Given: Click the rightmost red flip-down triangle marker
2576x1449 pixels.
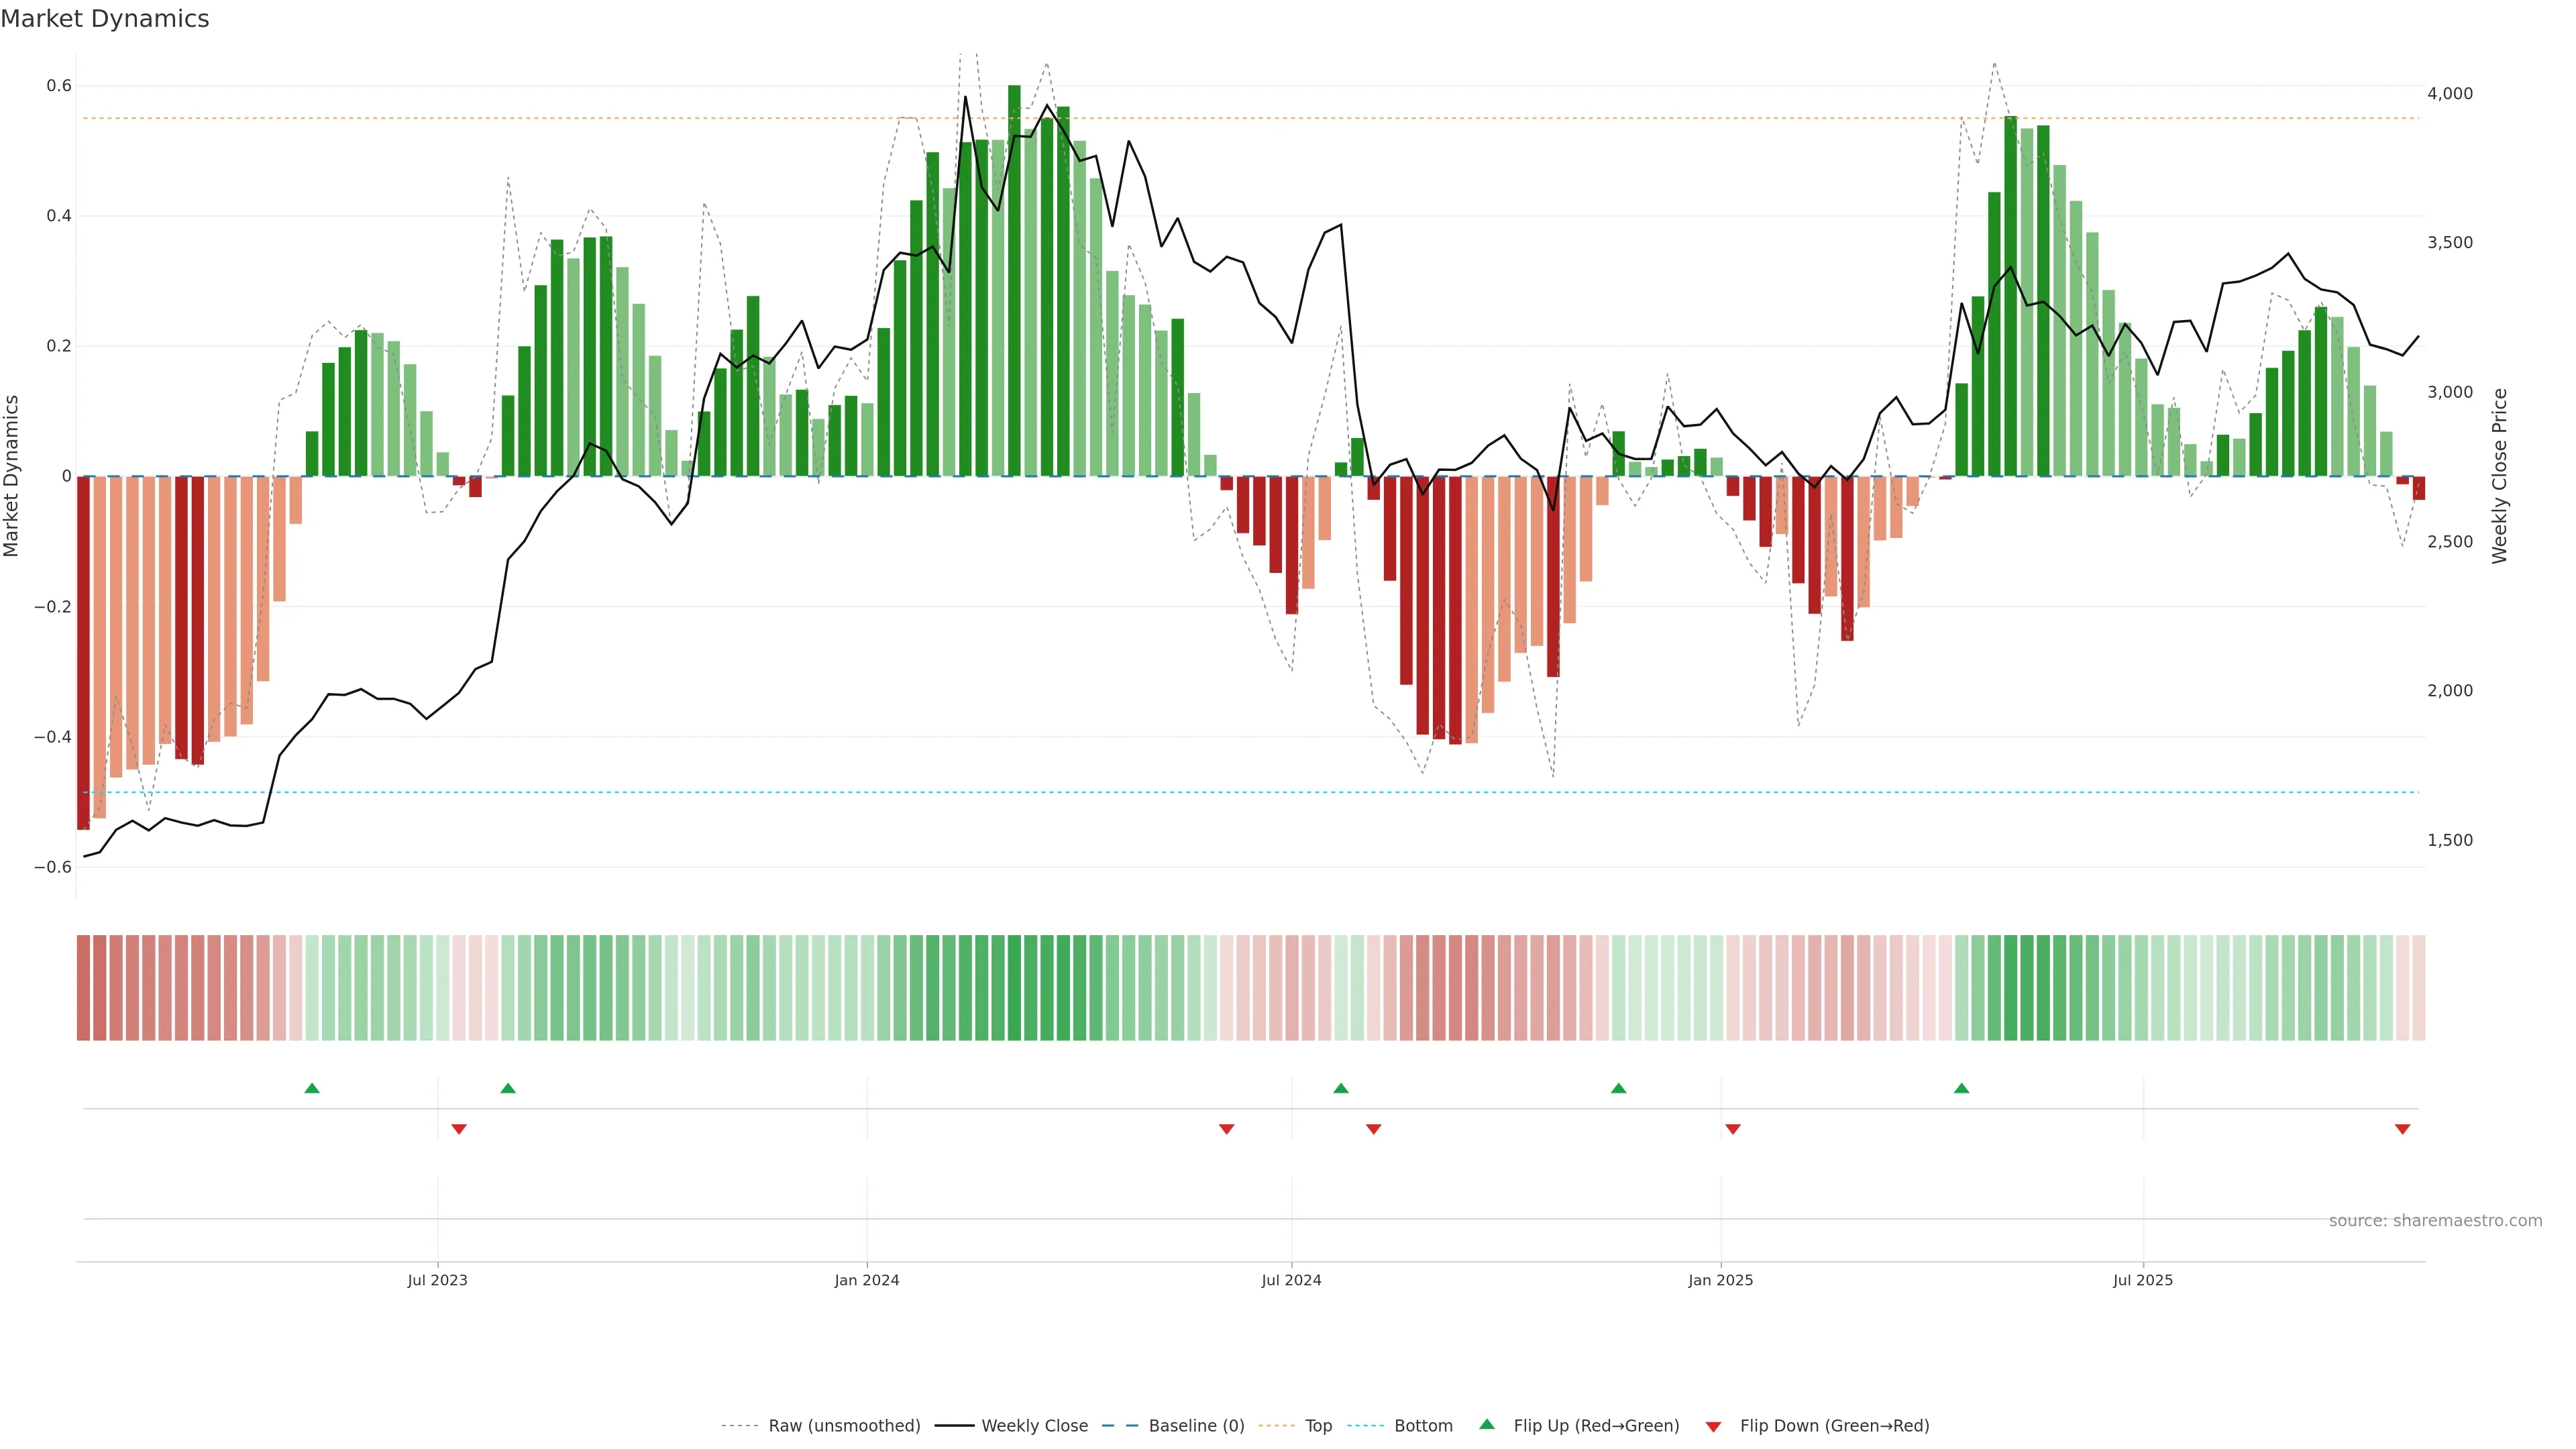Looking at the screenshot, I should click(2402, 1129).
